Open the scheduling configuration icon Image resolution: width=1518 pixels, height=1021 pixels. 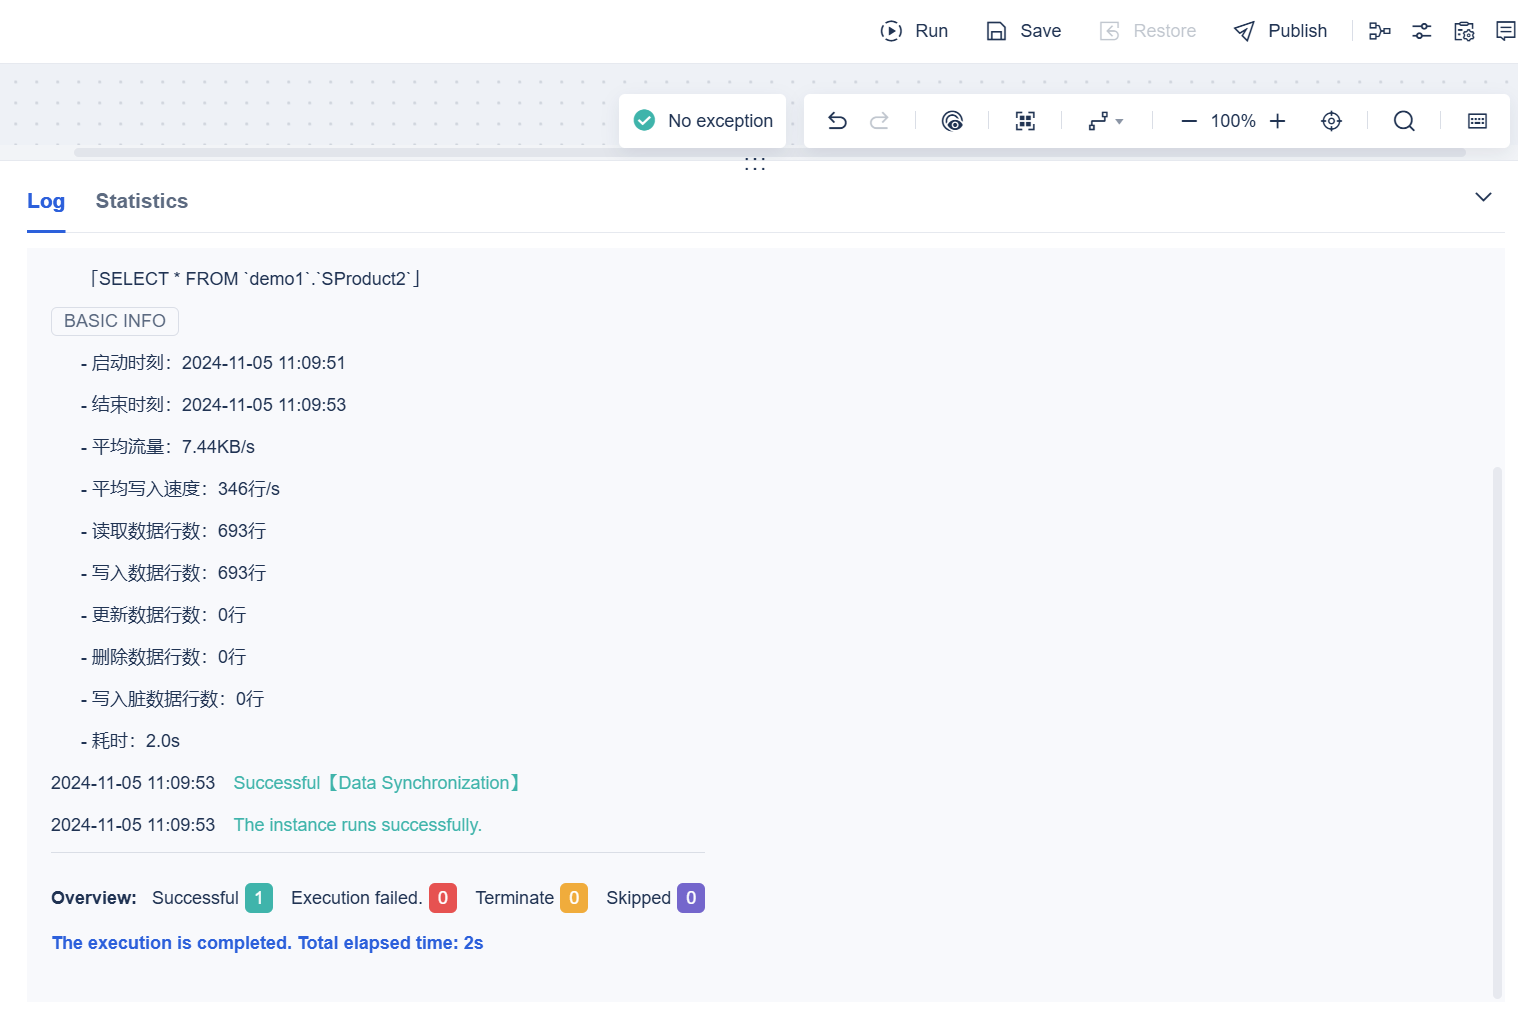pyautogui.click(x=1464, y=31)
